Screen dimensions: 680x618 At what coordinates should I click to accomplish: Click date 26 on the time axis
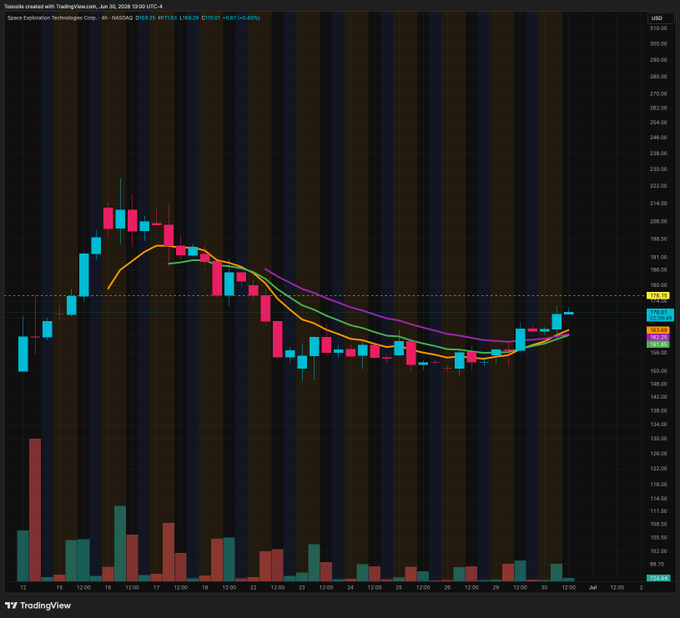click(x=448, y=588)
